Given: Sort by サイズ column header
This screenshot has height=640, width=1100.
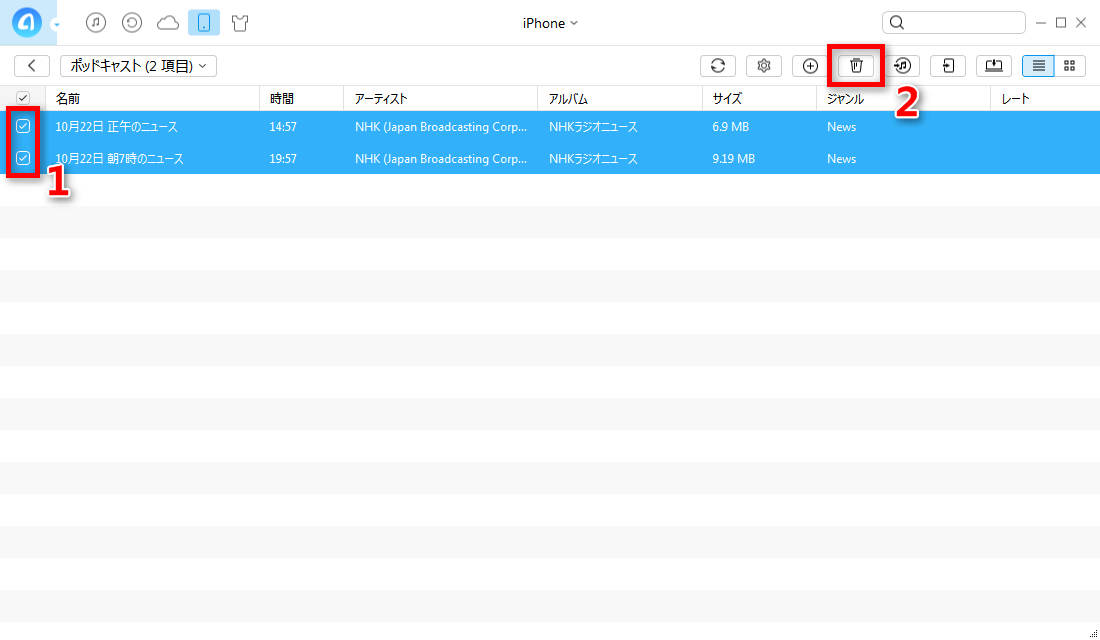Looking at the screenshot, I should click(759, 98).
